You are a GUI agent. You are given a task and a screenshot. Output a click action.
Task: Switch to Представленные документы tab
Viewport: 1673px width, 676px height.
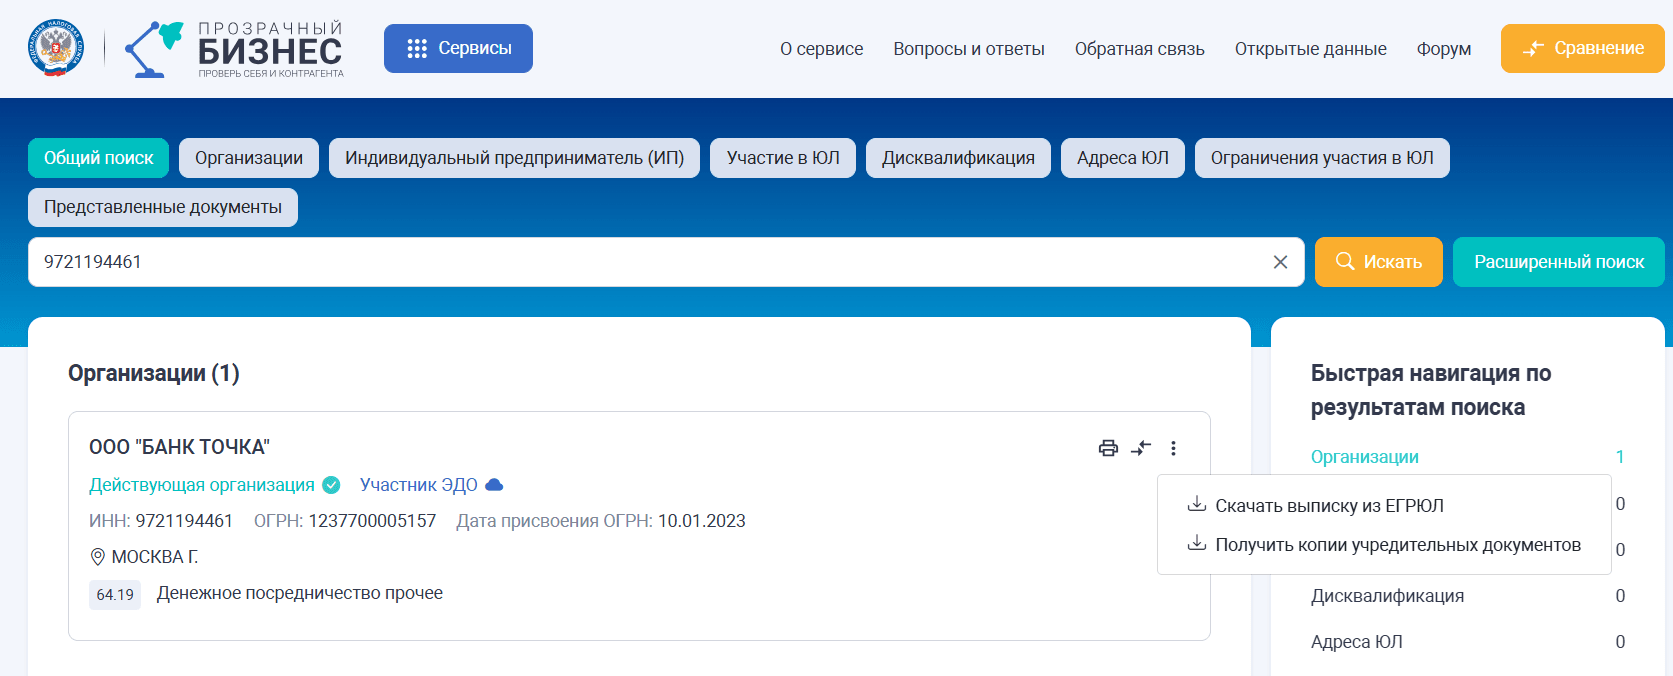pos(163,207)
